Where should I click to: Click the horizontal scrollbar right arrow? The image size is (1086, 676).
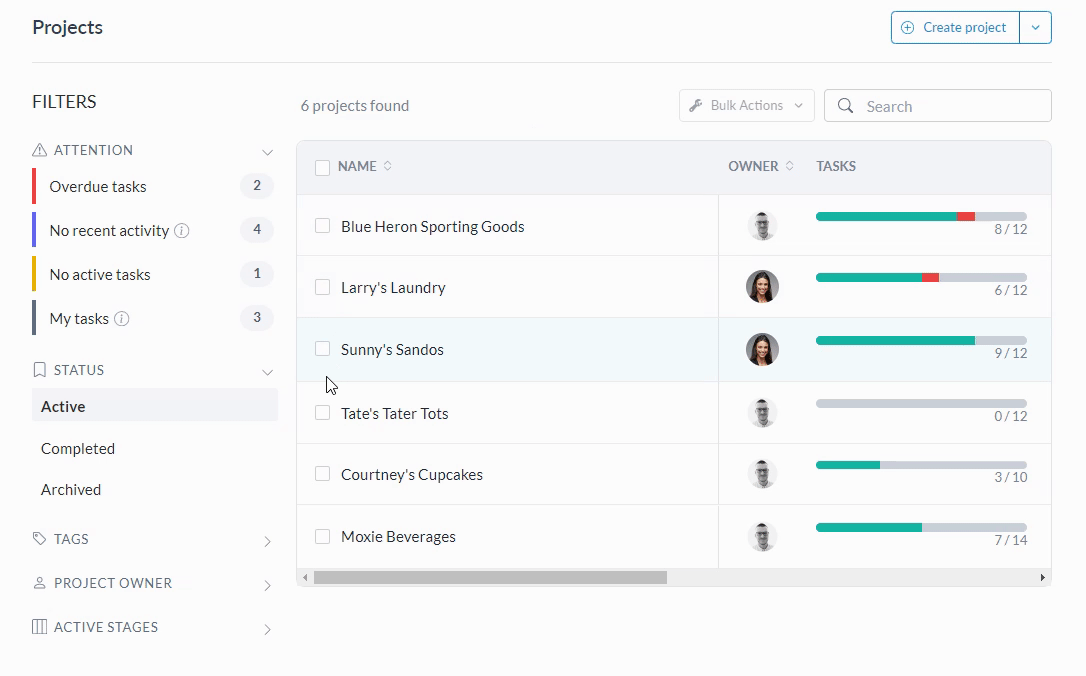pyautogui.click(x=1042, y=578)
